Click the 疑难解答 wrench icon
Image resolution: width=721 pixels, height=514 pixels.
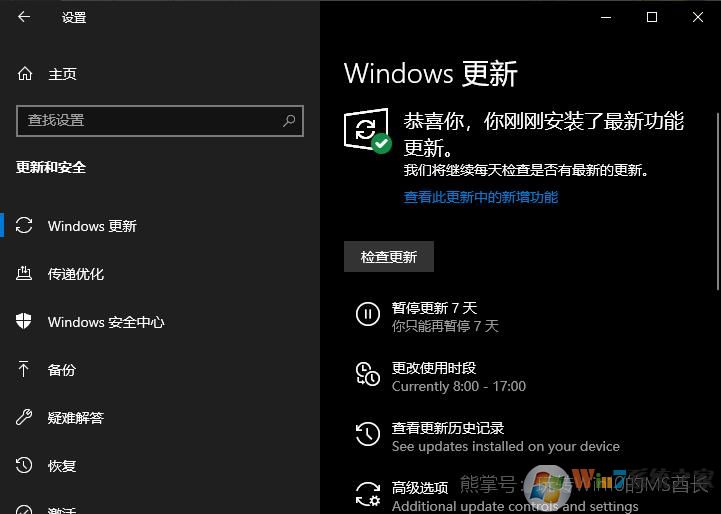pos(24,417)
